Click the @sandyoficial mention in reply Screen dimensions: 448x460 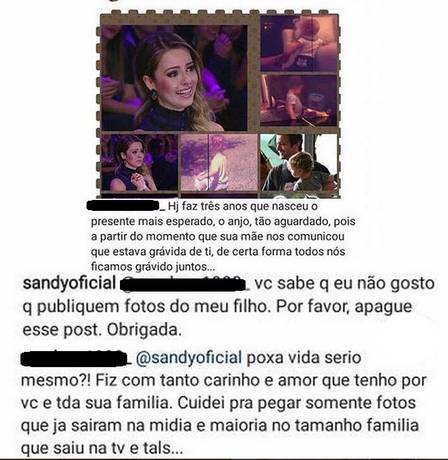click(x=189, y=358)
